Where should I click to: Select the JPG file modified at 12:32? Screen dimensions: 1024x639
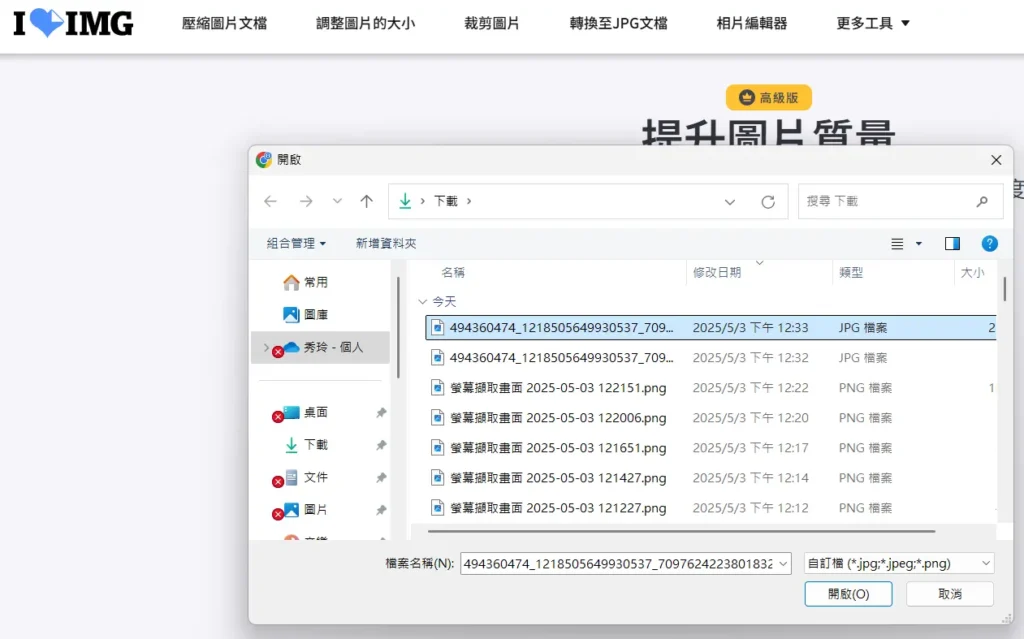pyautogui.click(x=711, y=357)
